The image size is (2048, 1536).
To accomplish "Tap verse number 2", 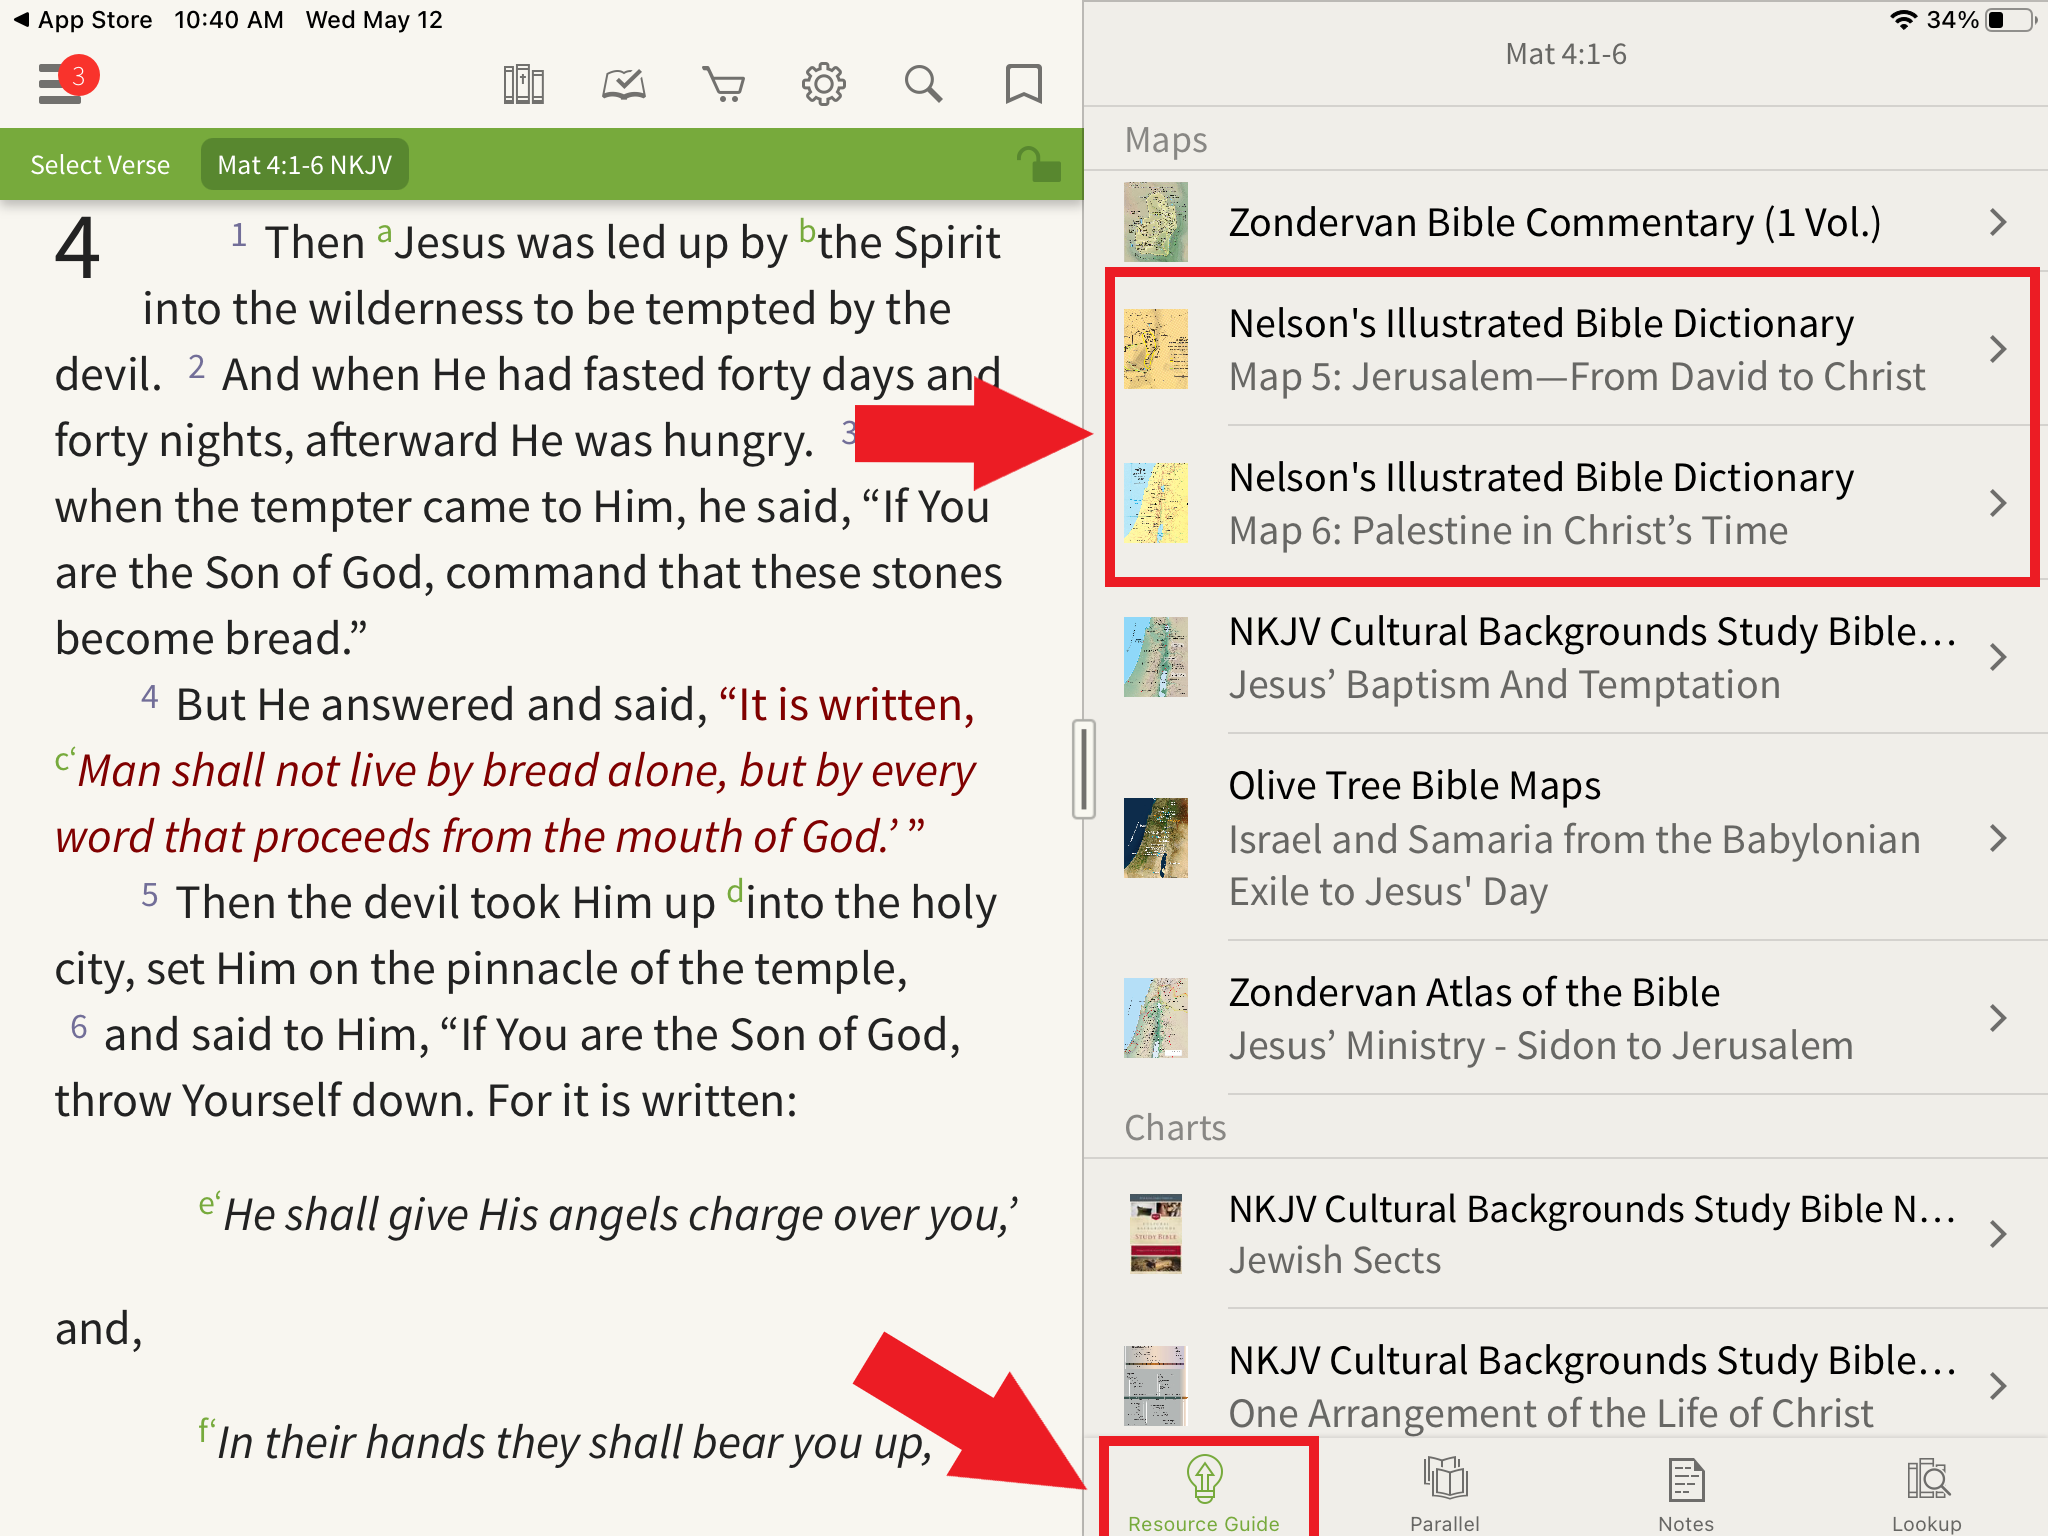I will (197, 366).
